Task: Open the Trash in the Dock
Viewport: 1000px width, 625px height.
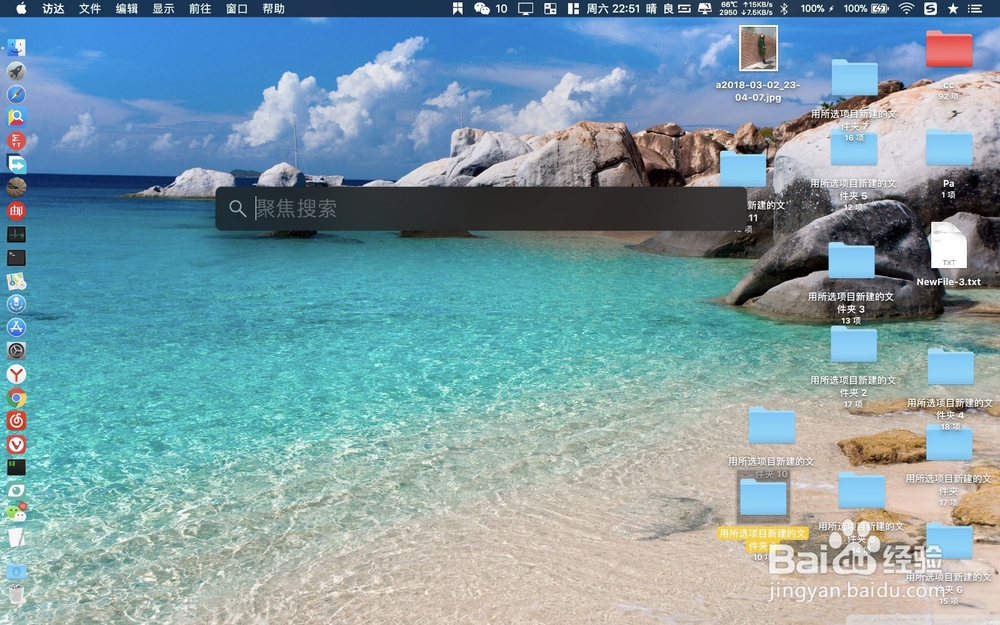Action: [x=17, y=594]
